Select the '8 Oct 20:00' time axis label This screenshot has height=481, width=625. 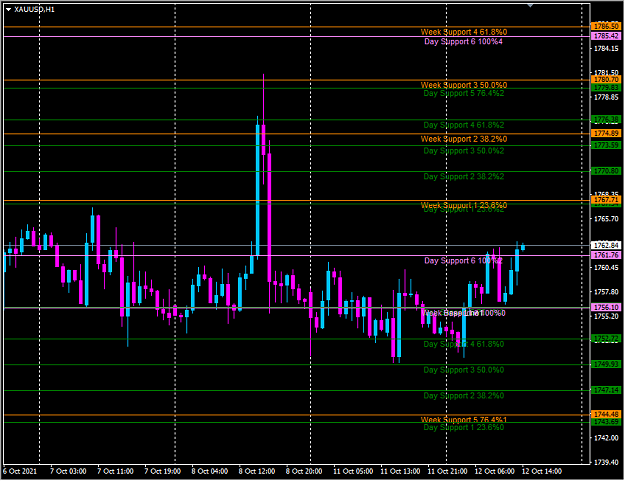(x=304, y=471)
